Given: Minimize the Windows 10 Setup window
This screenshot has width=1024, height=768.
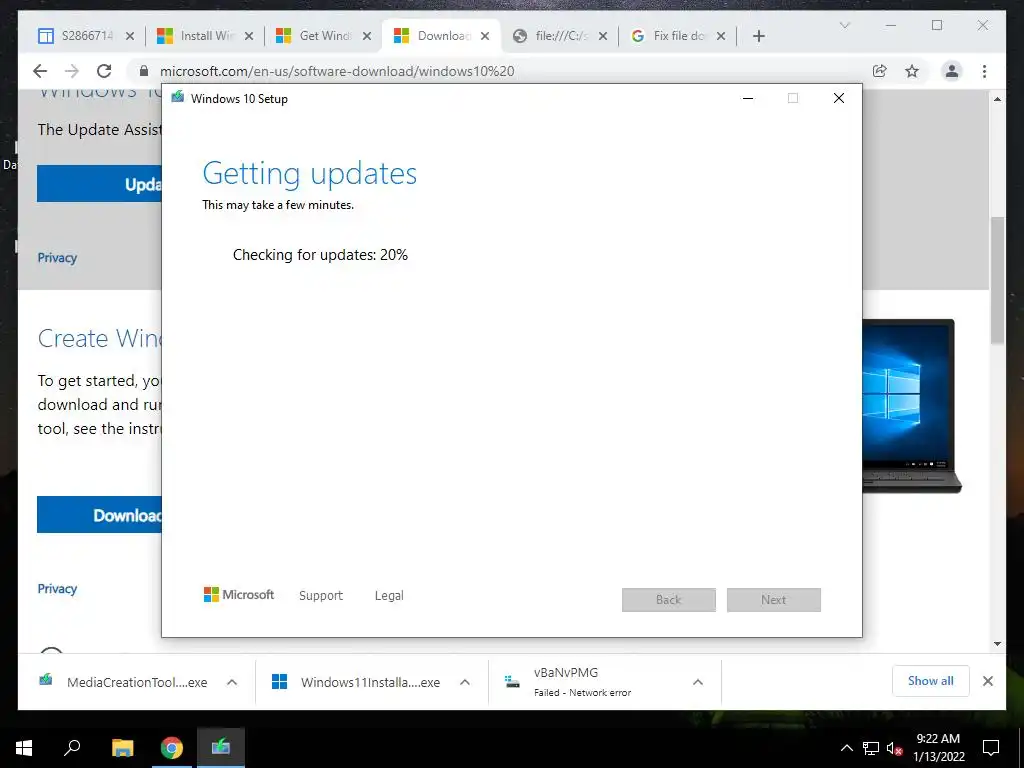Looking at the screenshot, I should (x=748, y=99).
